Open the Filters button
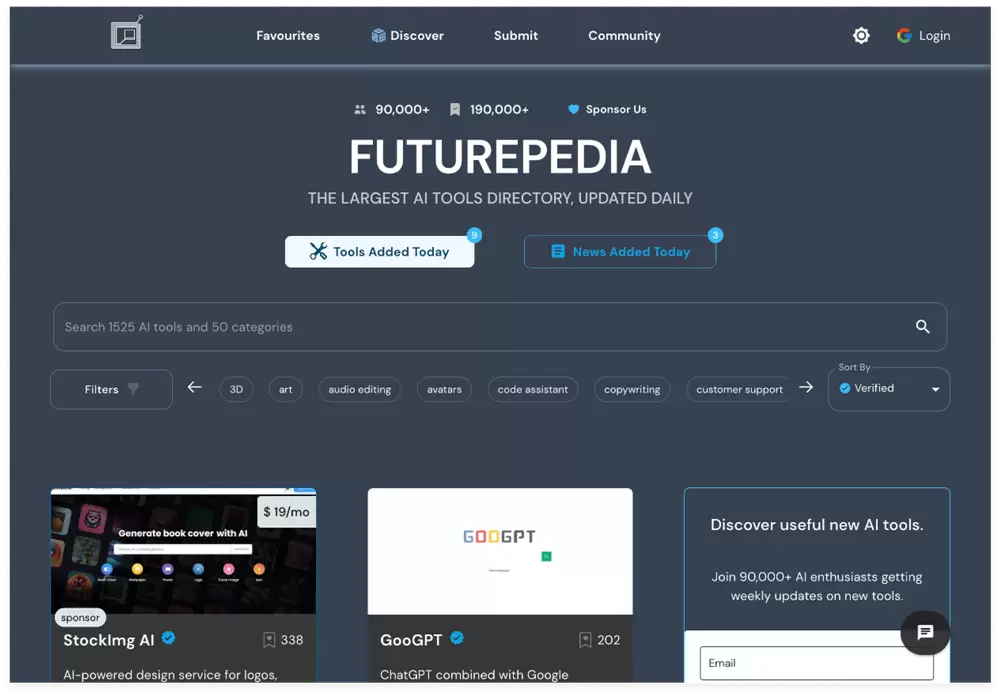This screenshot has width=1000, height=695. [x=111, y=389]
